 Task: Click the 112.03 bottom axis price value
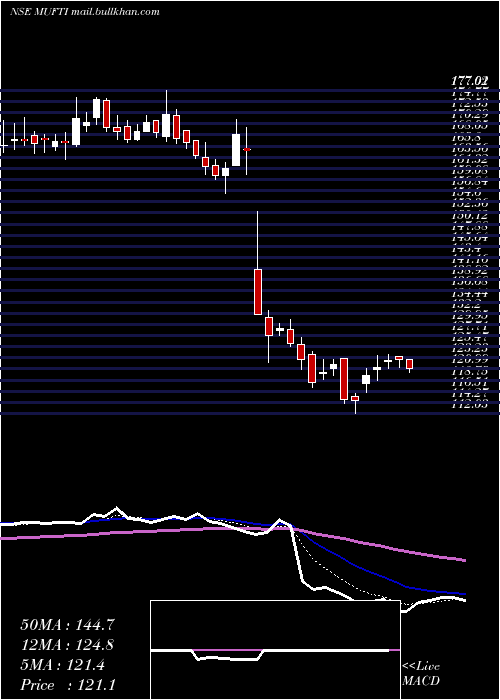(469, 404)
